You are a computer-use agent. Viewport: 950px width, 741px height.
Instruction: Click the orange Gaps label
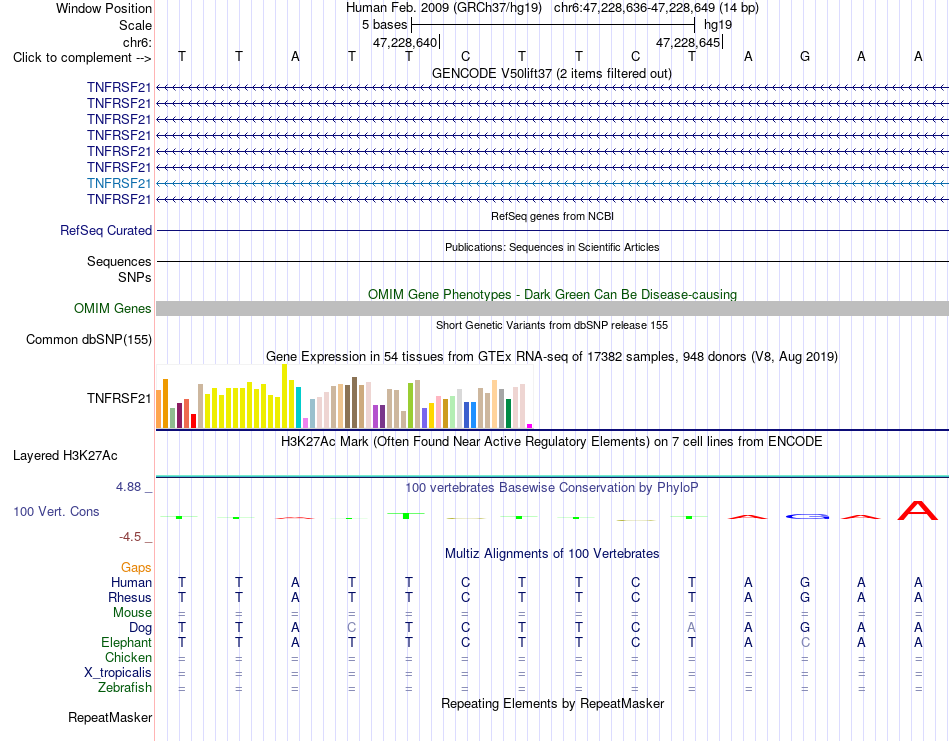tap(136, 567)
